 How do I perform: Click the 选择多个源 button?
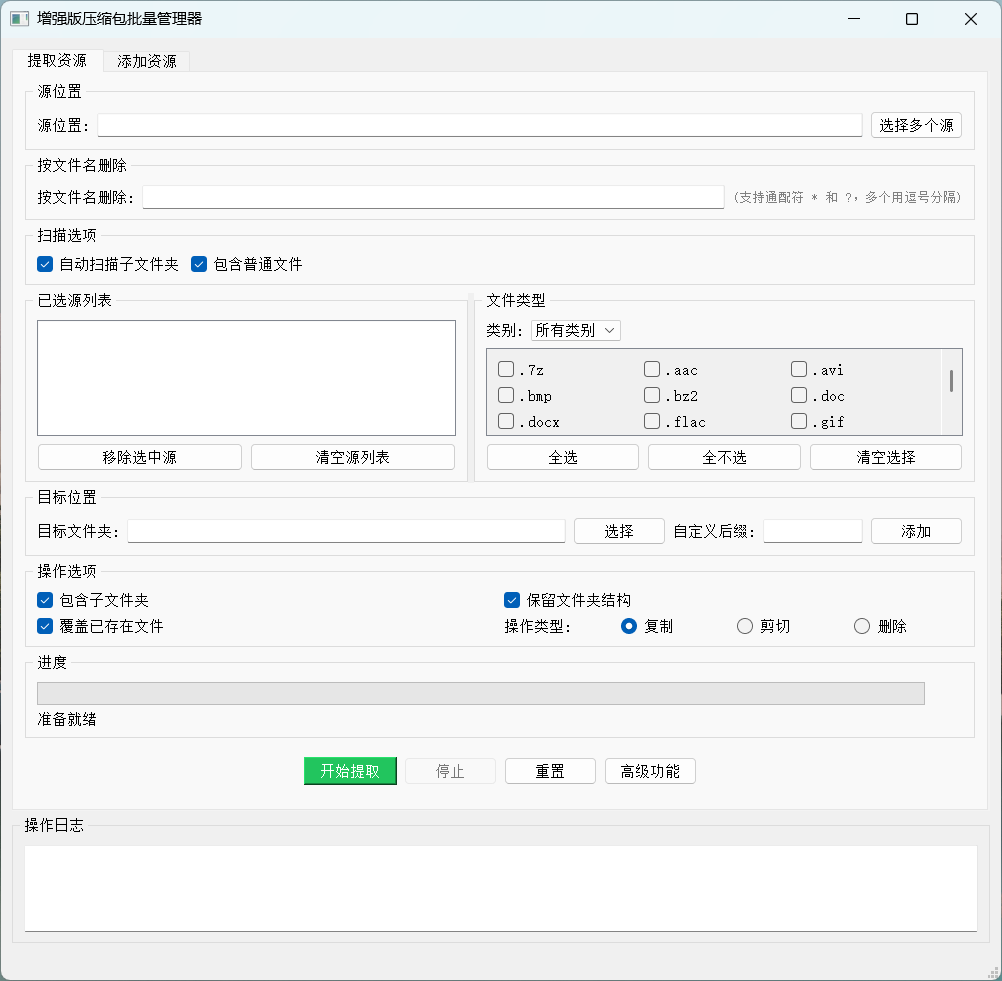tap(916, 125)
